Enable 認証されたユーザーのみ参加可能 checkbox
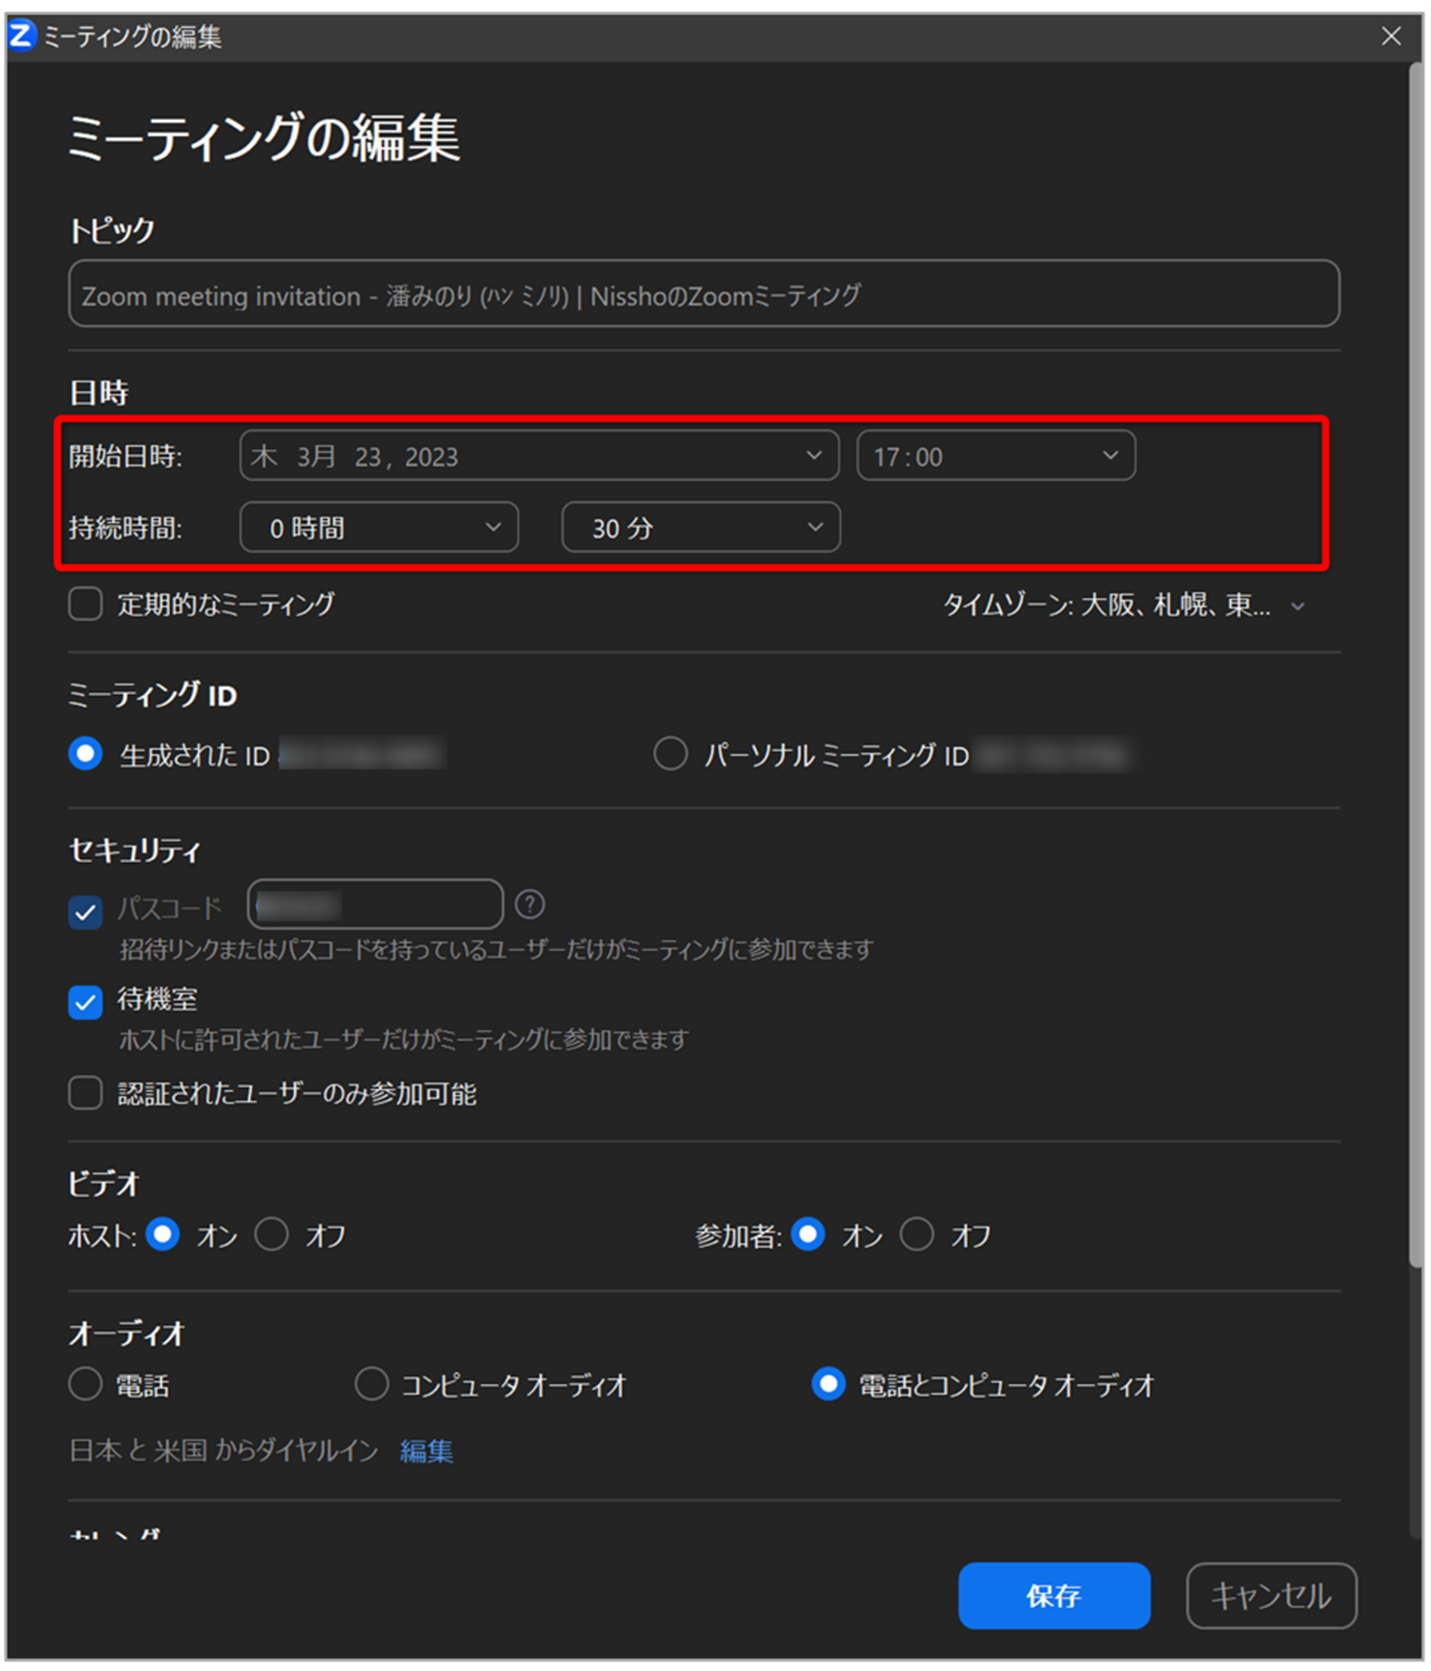Image resolution: width=1431 pixels, height=1671 pixels. [x=86, y=1093]
